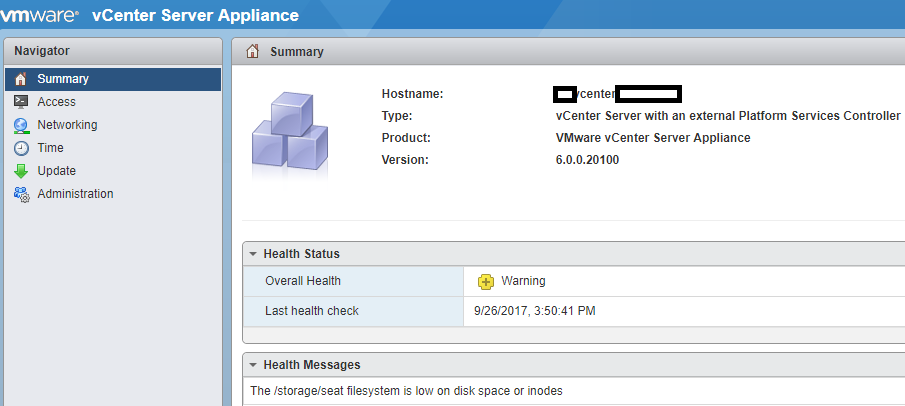
Task: Collapse the Health Status section arrow
Action: pos(253,254)
